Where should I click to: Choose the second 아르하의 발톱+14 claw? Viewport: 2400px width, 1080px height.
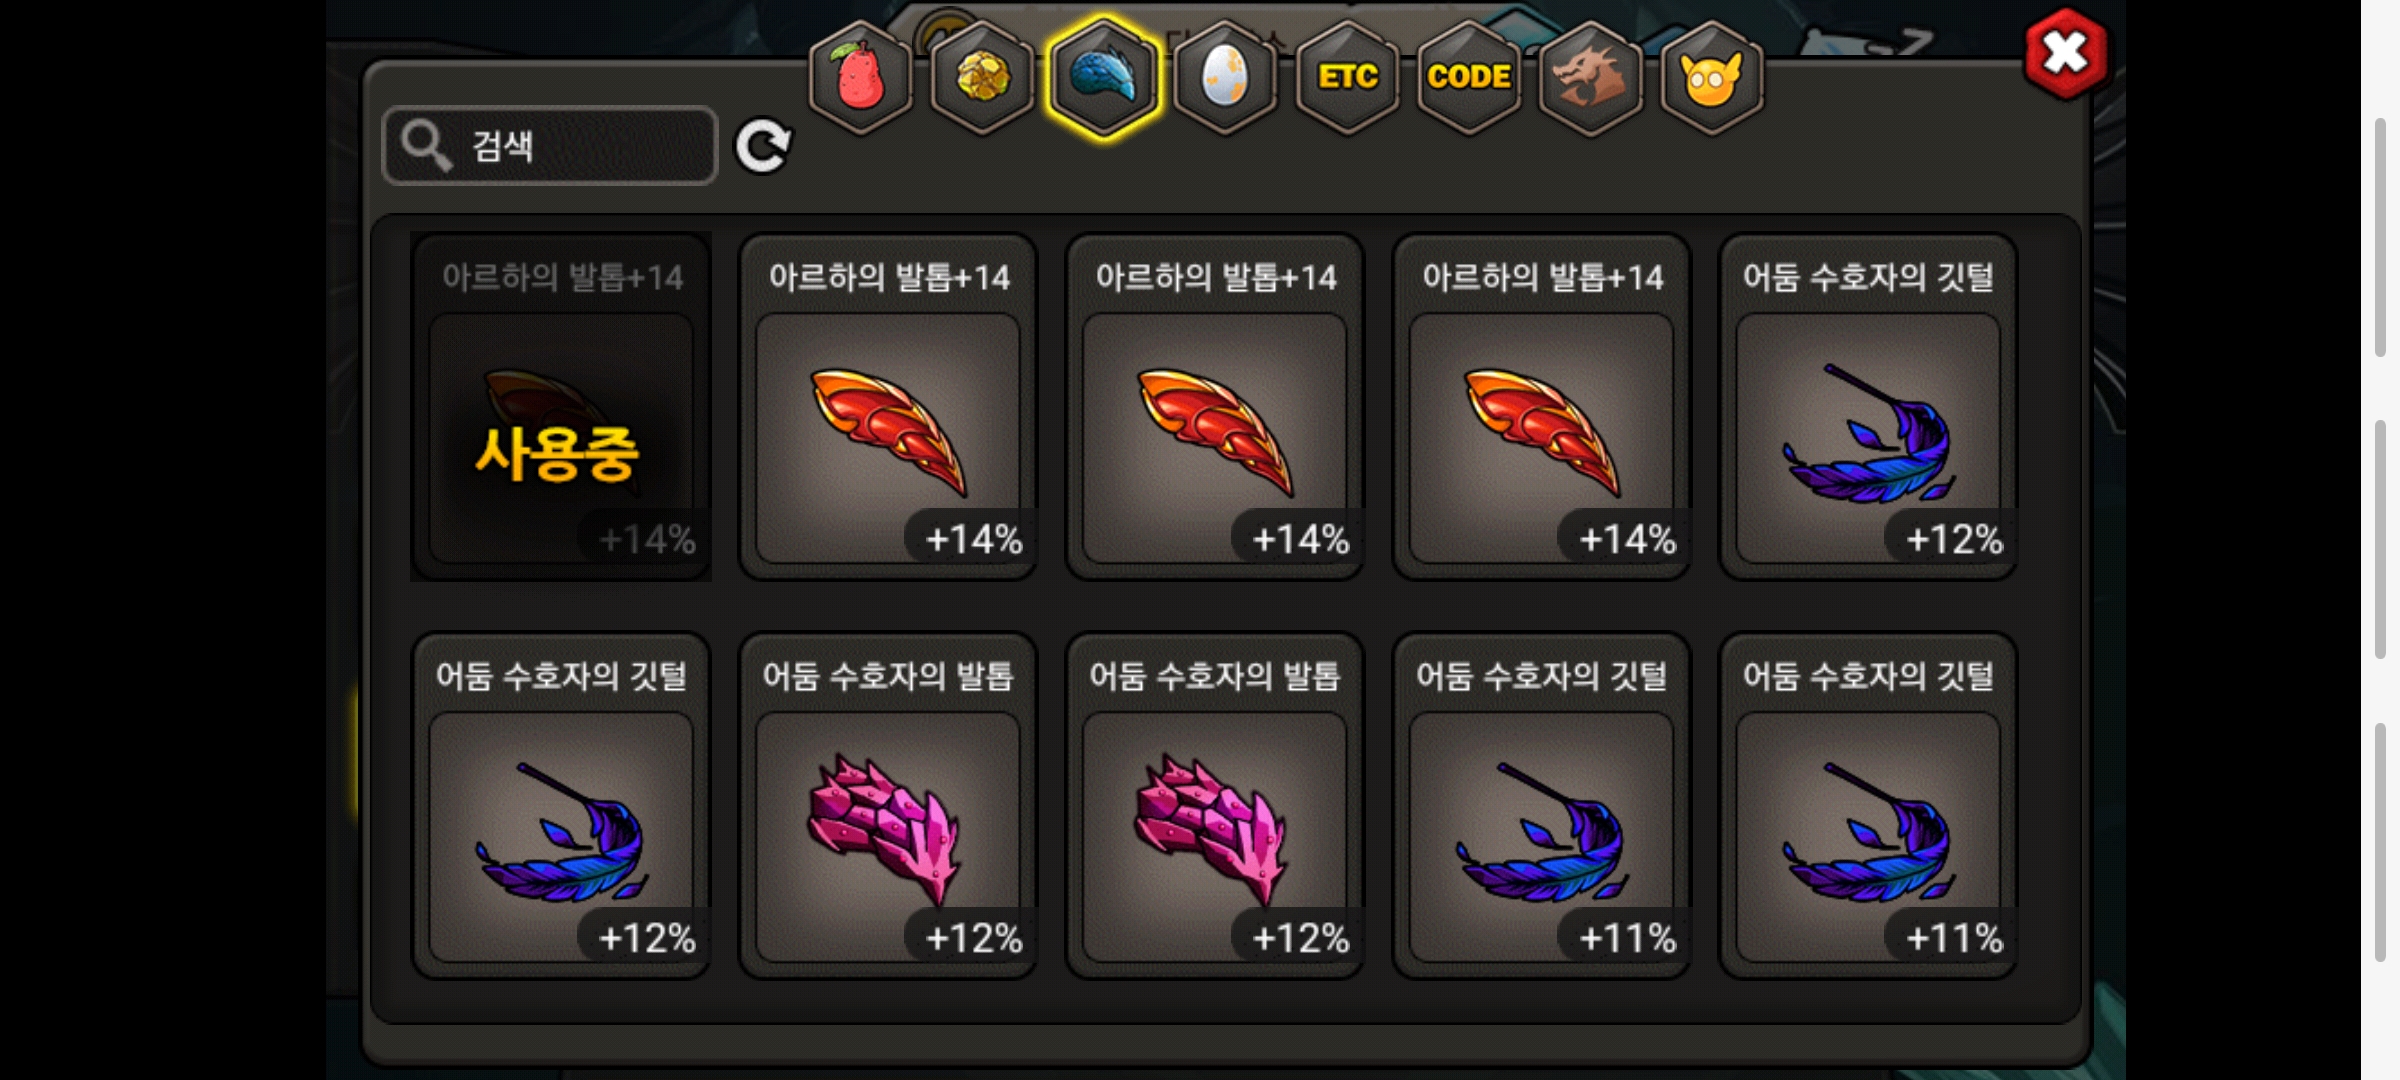pos(888,407)
